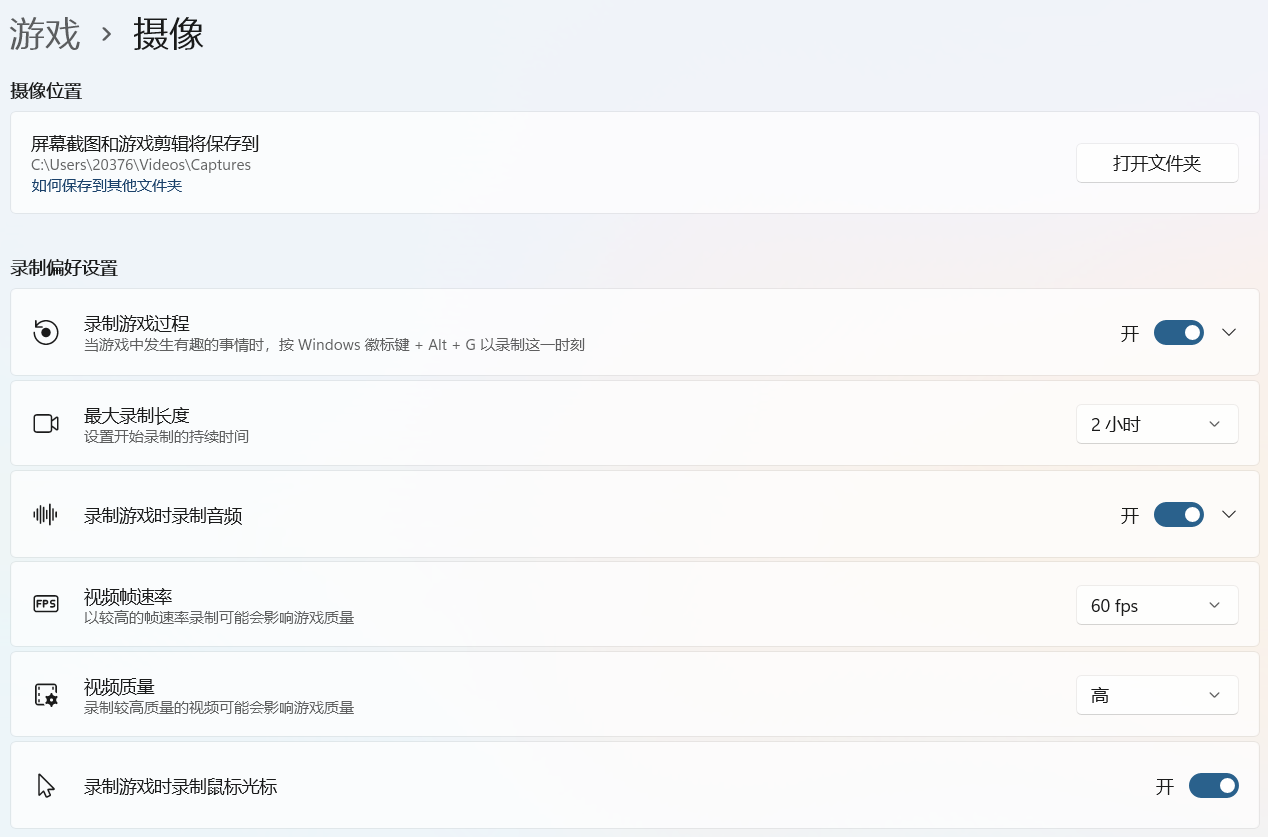Screen dimensions: 1268x837
Task: Click the 设置开始录制的持续时间 description
Action: coord(167,437)
